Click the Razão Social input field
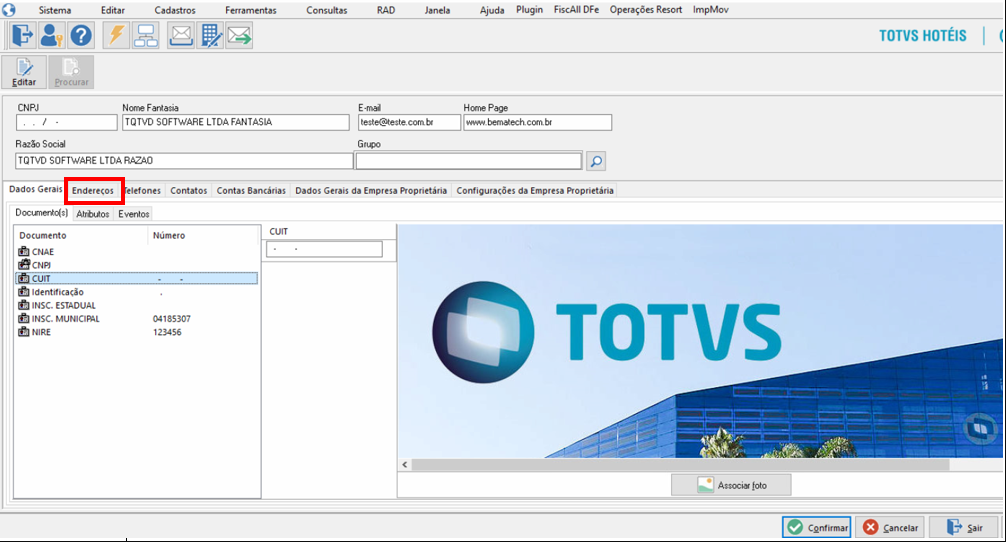 pyautogui.click(x=183, y=160)
